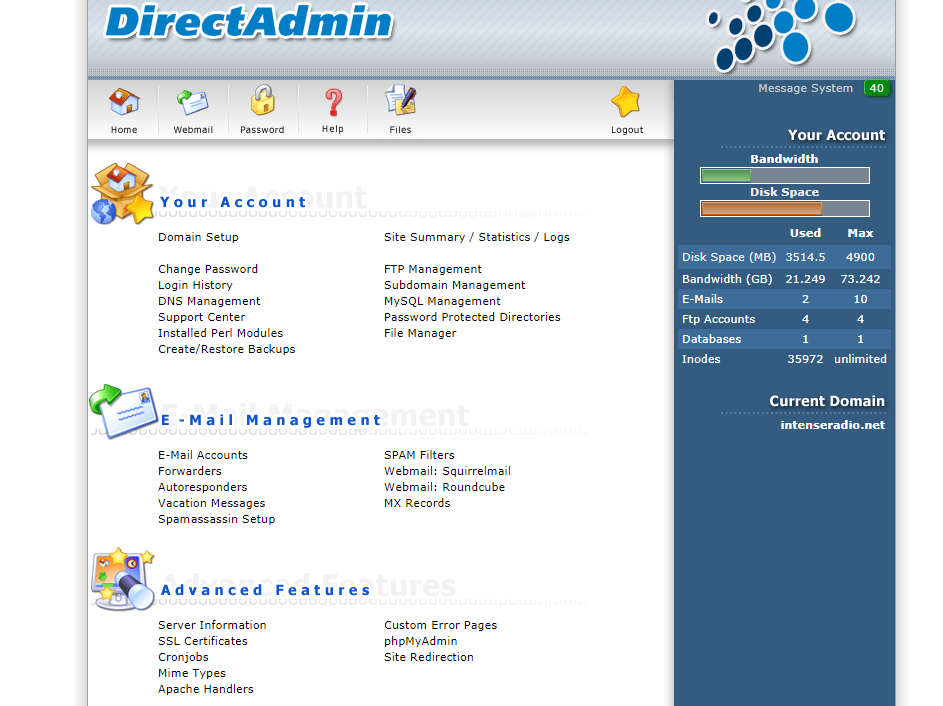Set up Vacation Messages
This screenshot has height=706, width=943.
tap(212, 503)
